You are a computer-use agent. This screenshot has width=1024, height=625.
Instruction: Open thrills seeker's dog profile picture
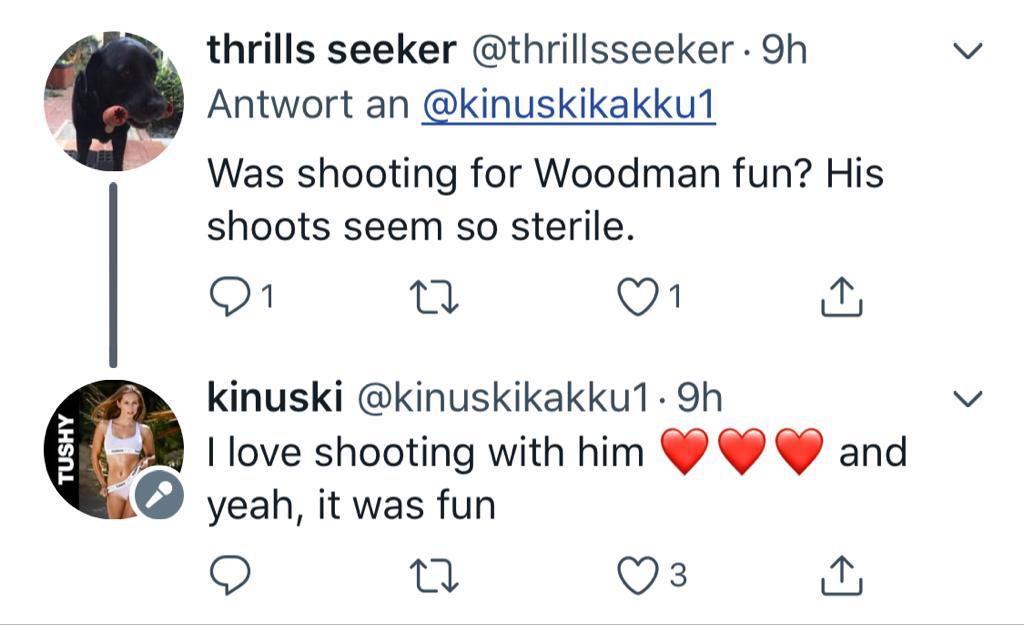[x=113, y=100]
